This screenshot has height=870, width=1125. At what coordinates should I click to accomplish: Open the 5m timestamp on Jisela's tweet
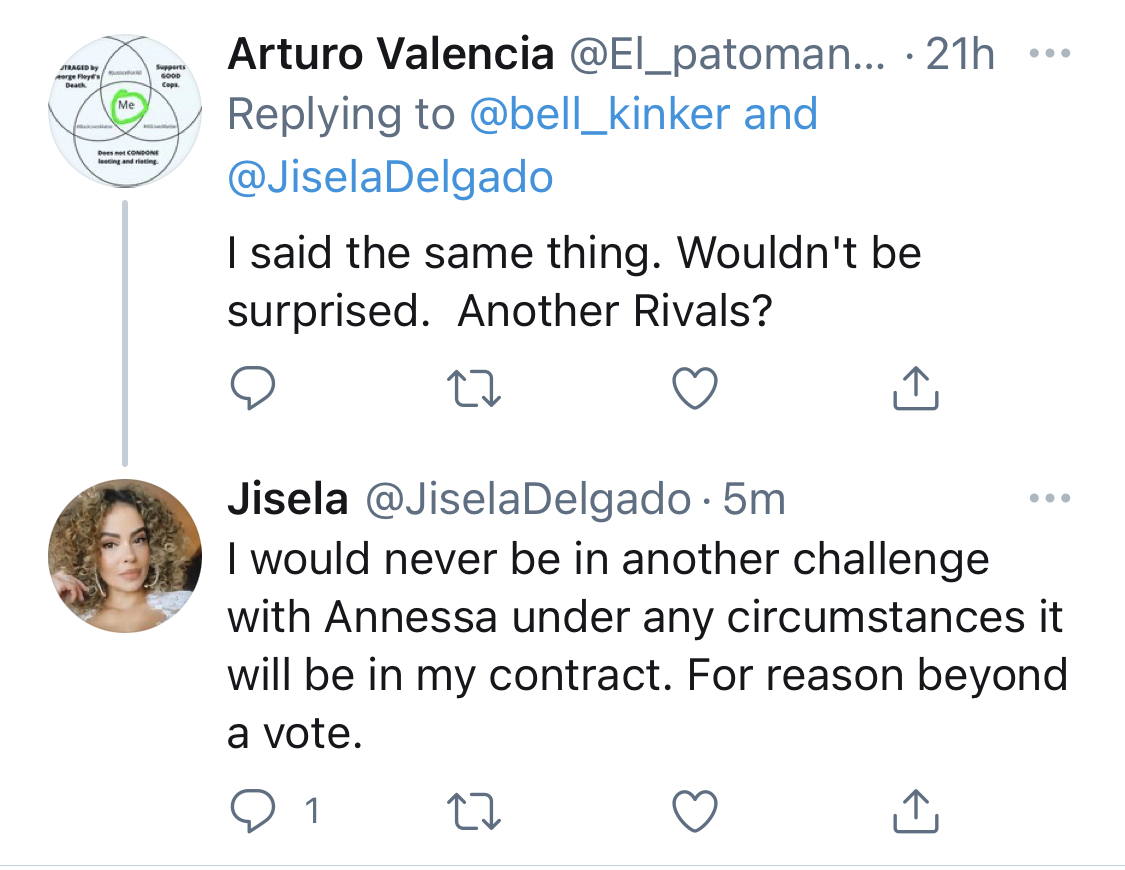point(754,498)
